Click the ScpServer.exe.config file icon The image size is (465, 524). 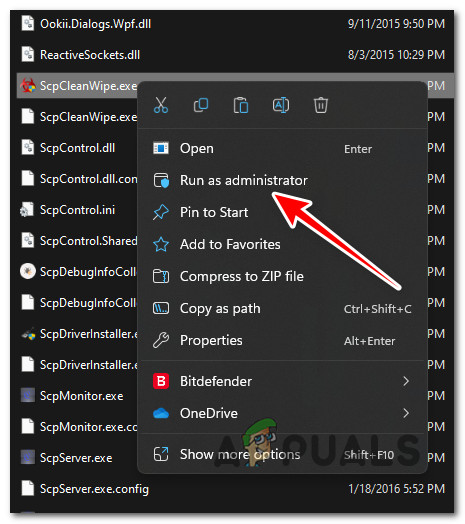[x=28, y=488]
